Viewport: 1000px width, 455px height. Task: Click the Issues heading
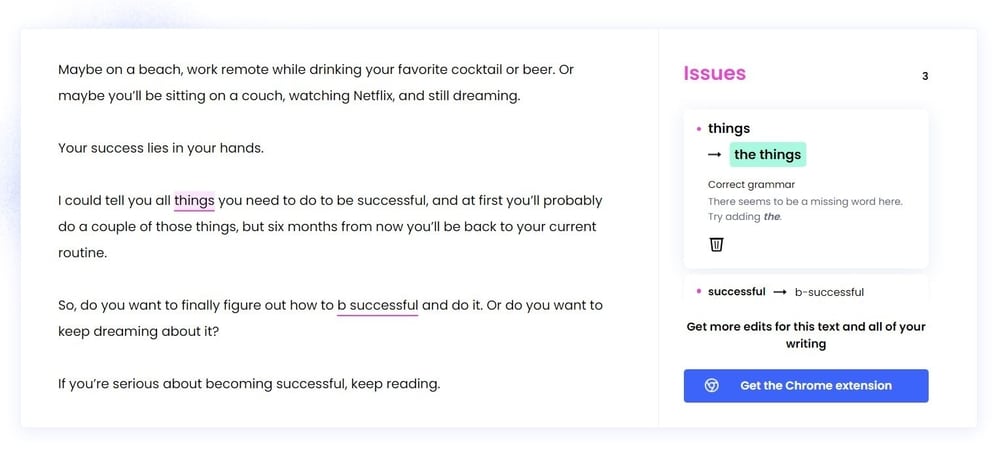coord(714,73)
